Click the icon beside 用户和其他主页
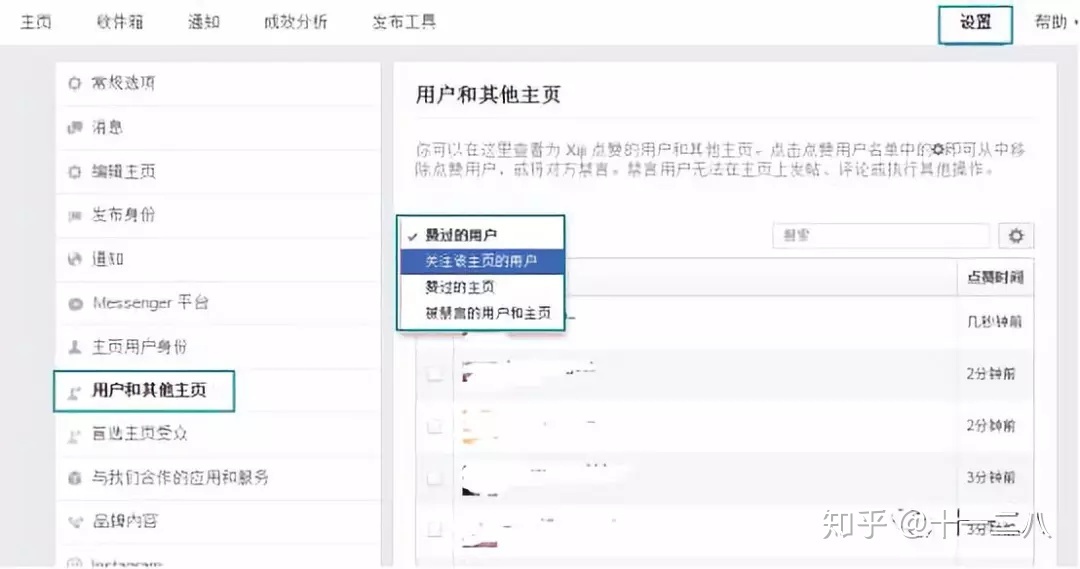Image resolution: width=1080 pixels, height=569 pixels. click(x=74, y=392)
